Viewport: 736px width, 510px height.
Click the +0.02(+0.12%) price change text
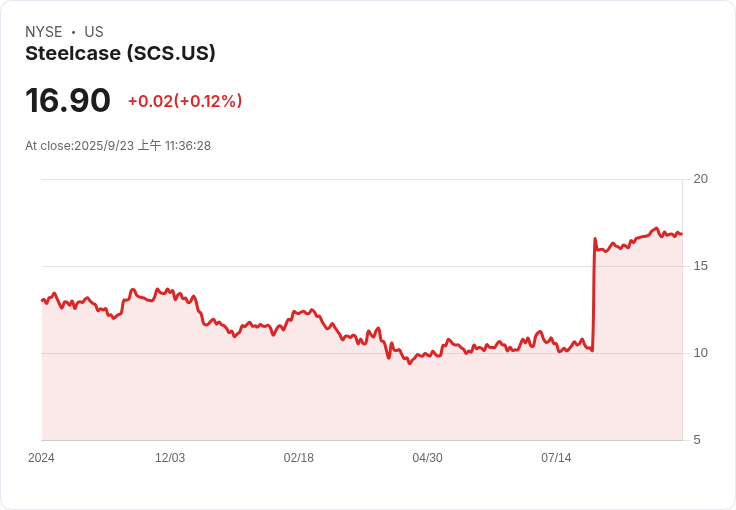(x=185, y=101)
